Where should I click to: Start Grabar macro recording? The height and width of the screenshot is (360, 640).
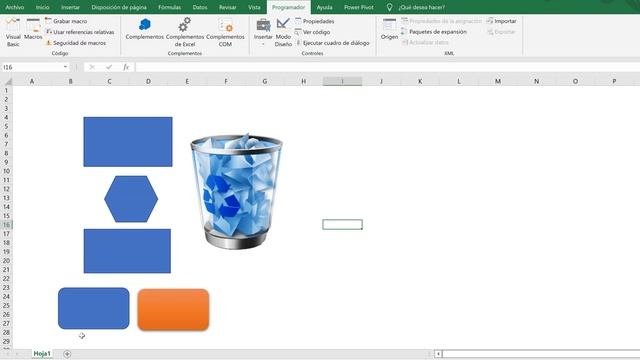(x=66, y=21)
